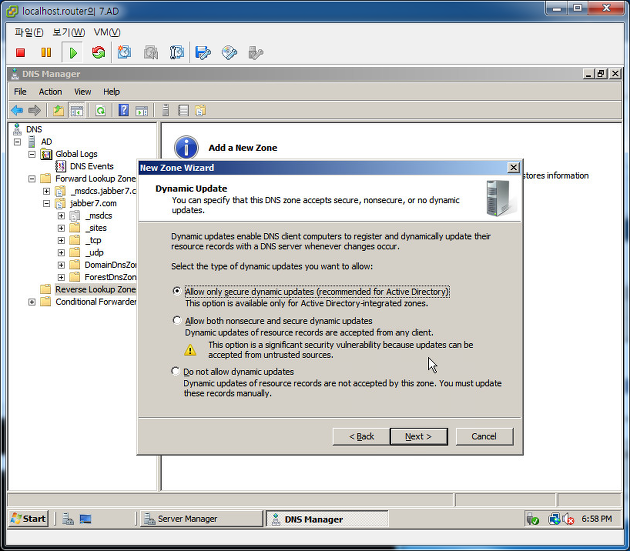Click the new server toolbar icon

click(x=166, y=111)
